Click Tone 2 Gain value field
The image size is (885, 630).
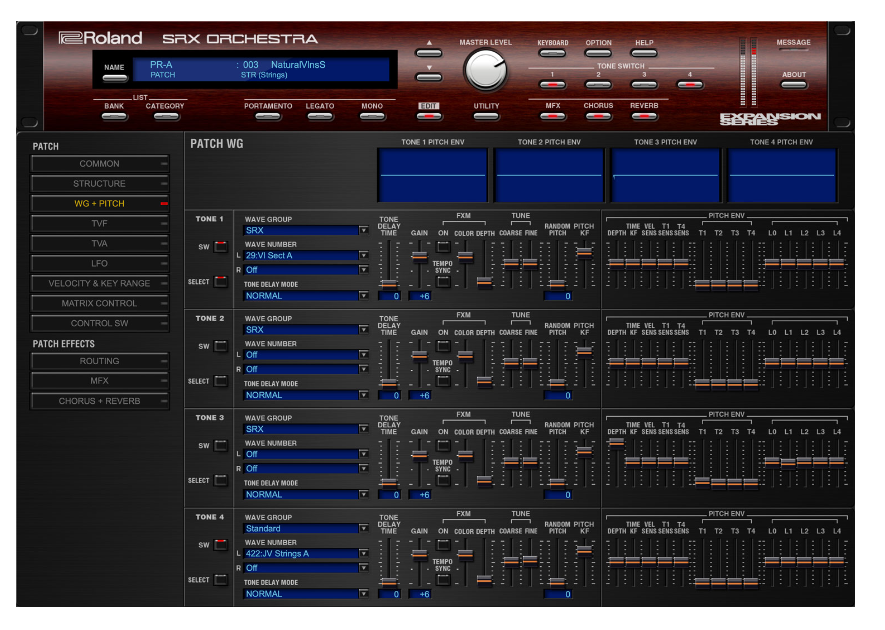point(420,395)
